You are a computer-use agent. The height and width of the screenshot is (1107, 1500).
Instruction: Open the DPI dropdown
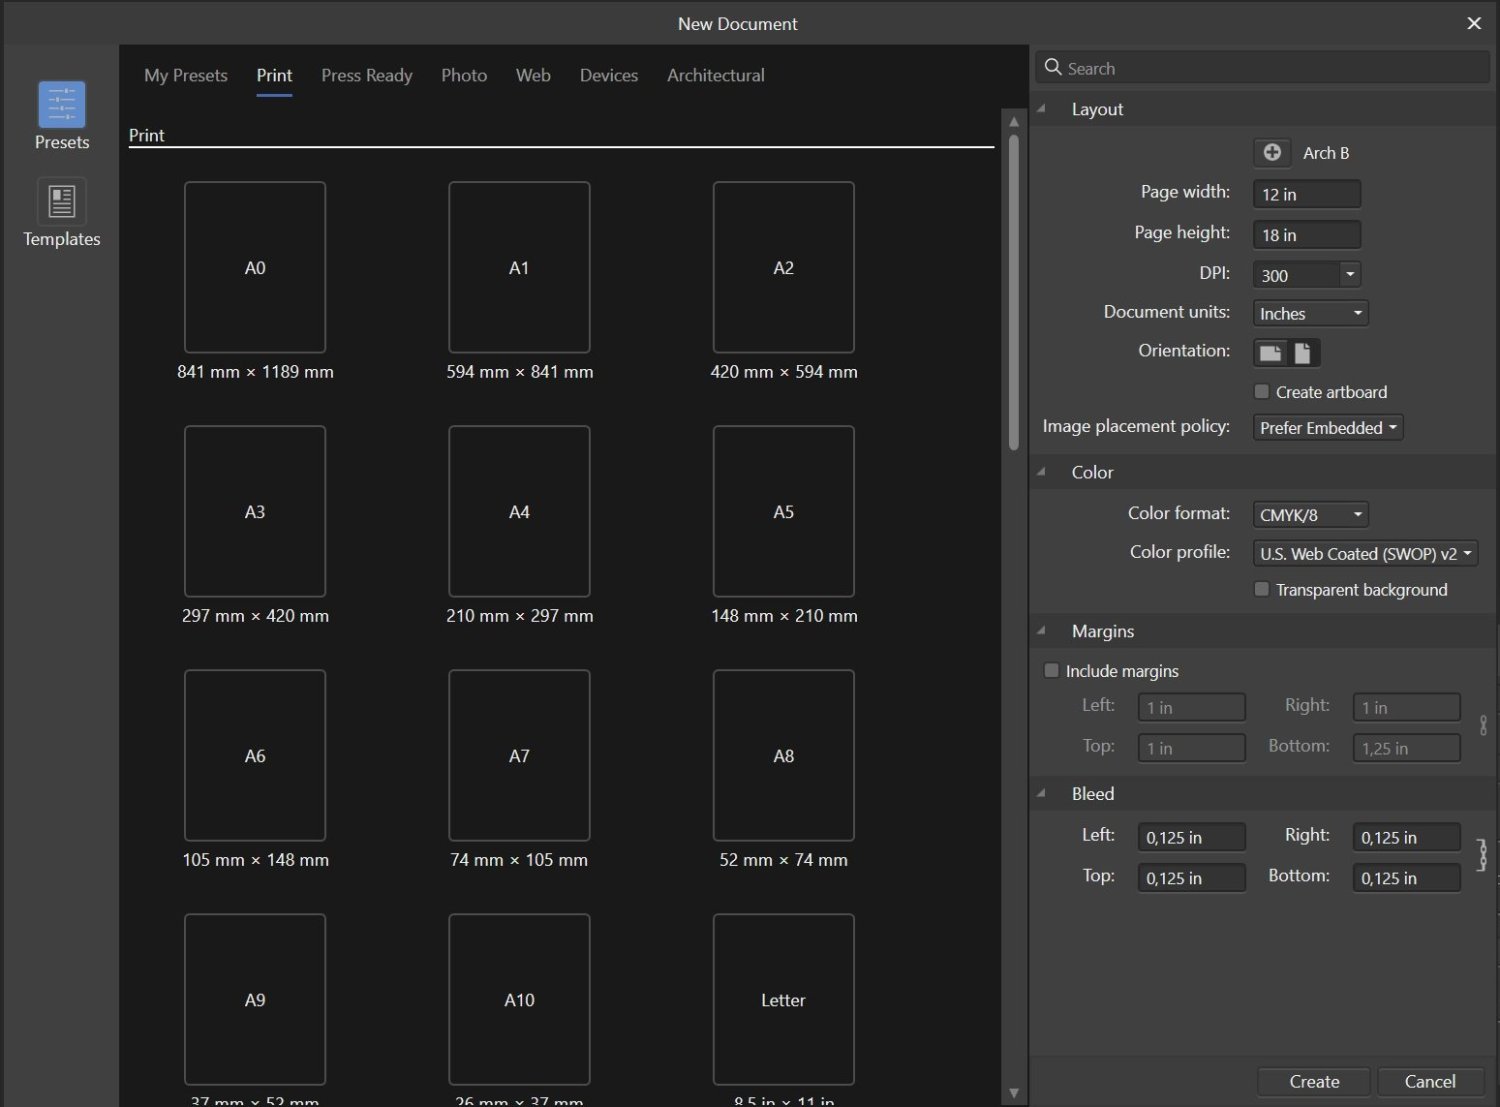click(1349, 273)
